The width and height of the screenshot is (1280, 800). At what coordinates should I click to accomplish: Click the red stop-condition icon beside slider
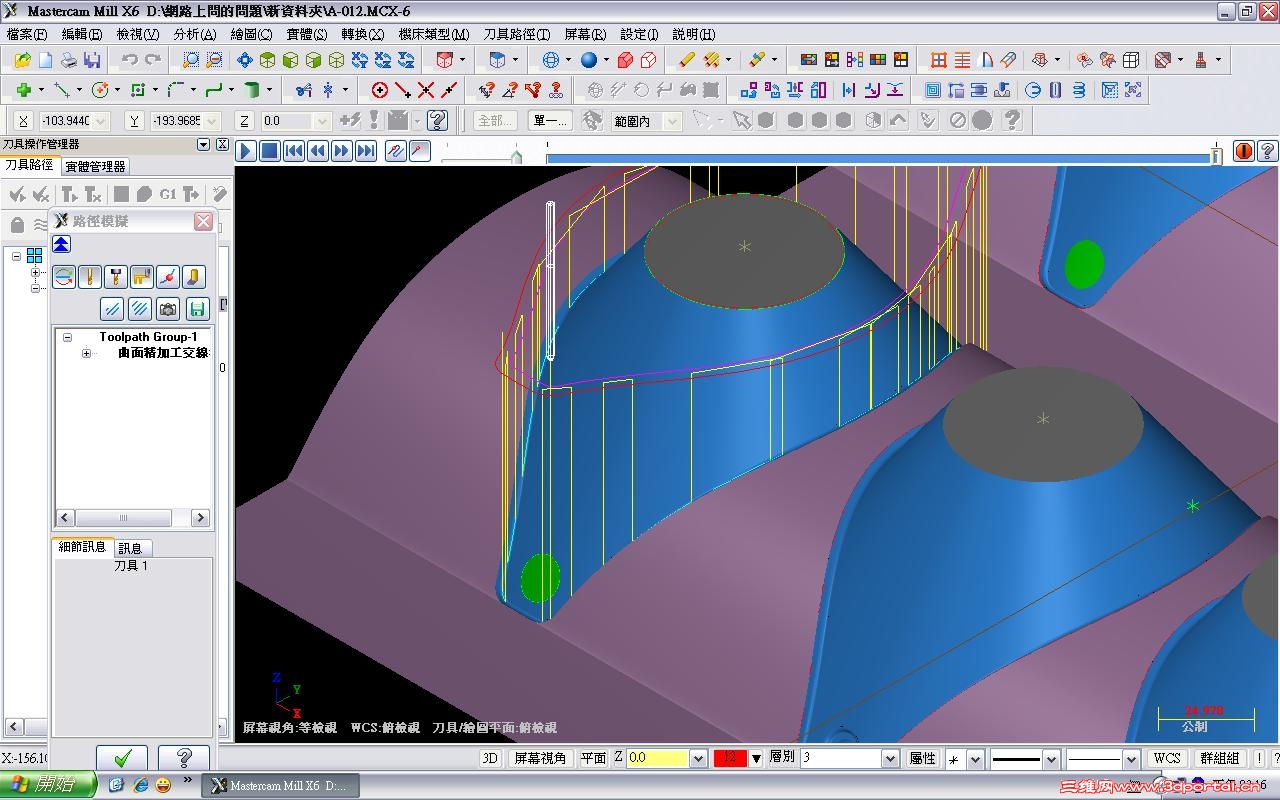pos(1243,151)
